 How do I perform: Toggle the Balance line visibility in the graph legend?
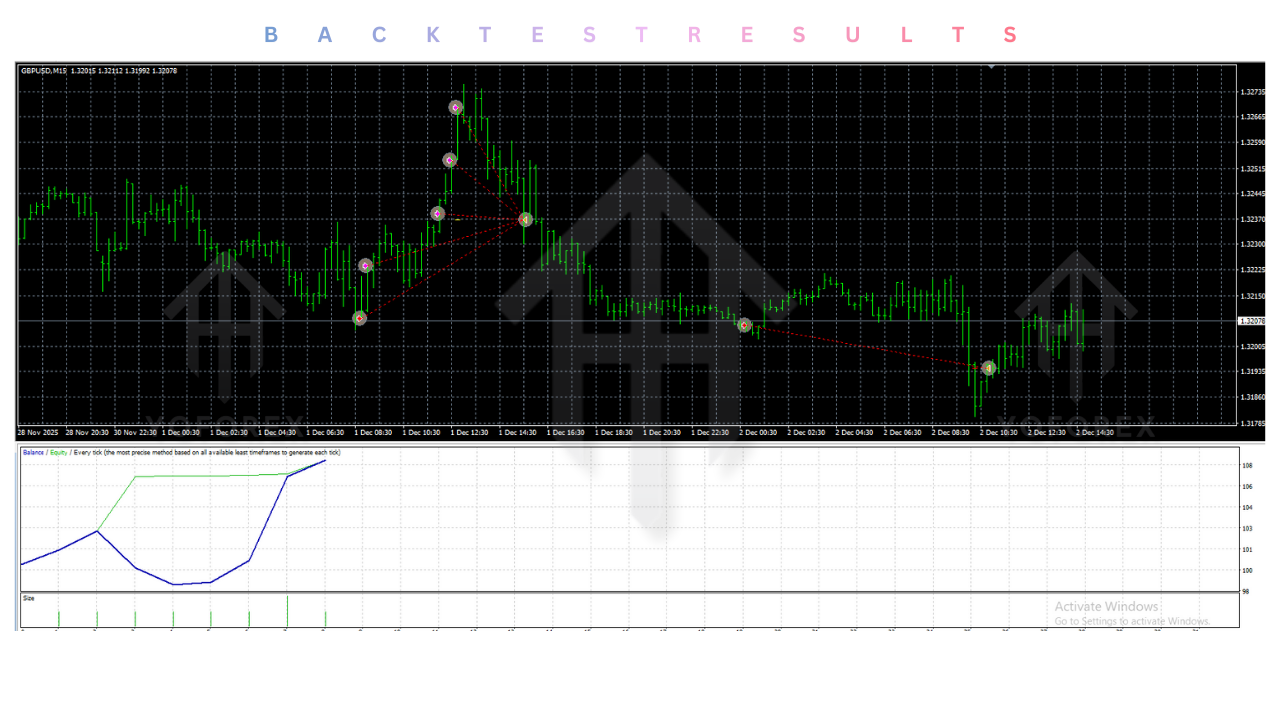(x=32, y=452)
